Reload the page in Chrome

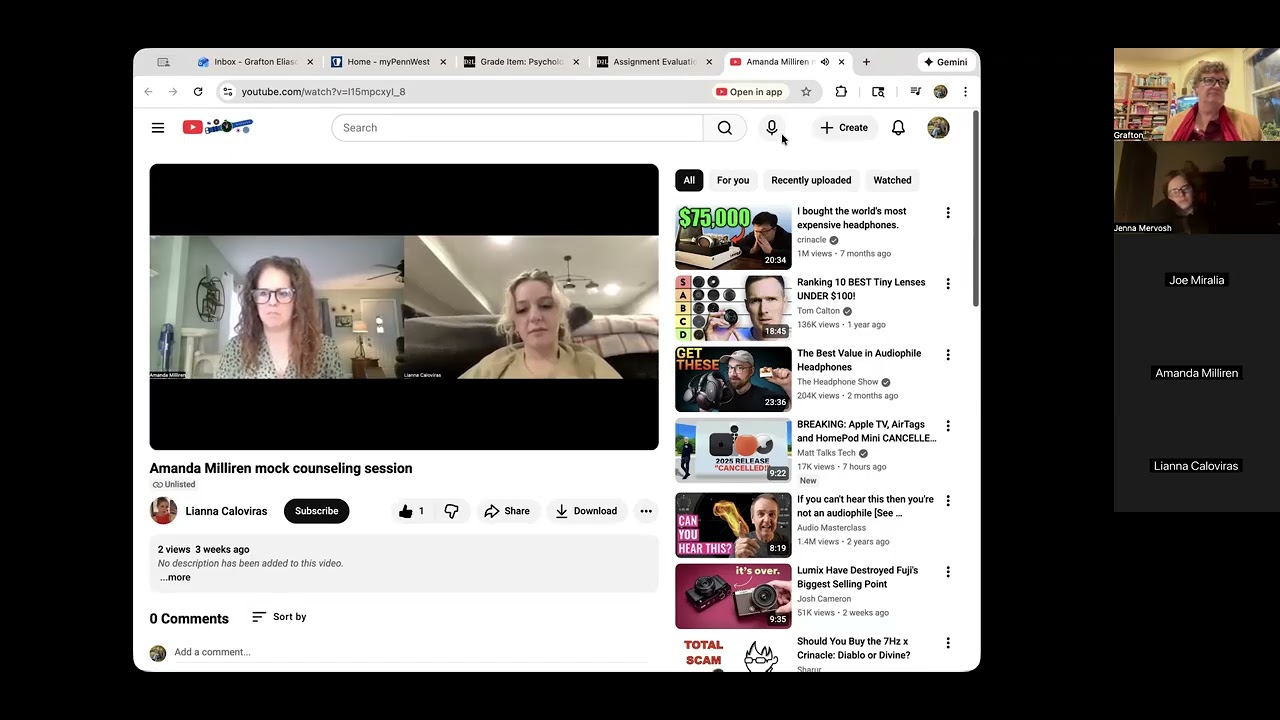(198, 92)
